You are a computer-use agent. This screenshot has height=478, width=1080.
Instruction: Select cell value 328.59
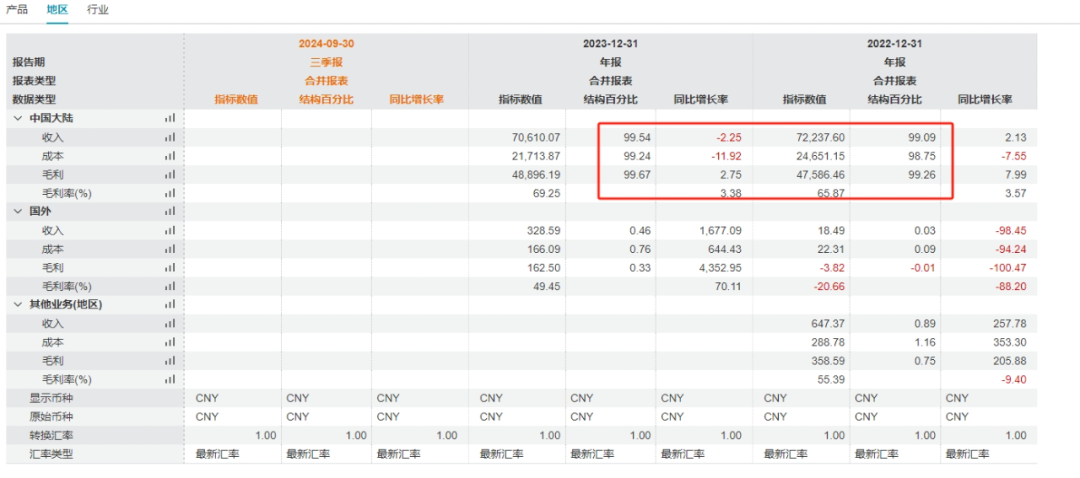(x=544, y=231)
